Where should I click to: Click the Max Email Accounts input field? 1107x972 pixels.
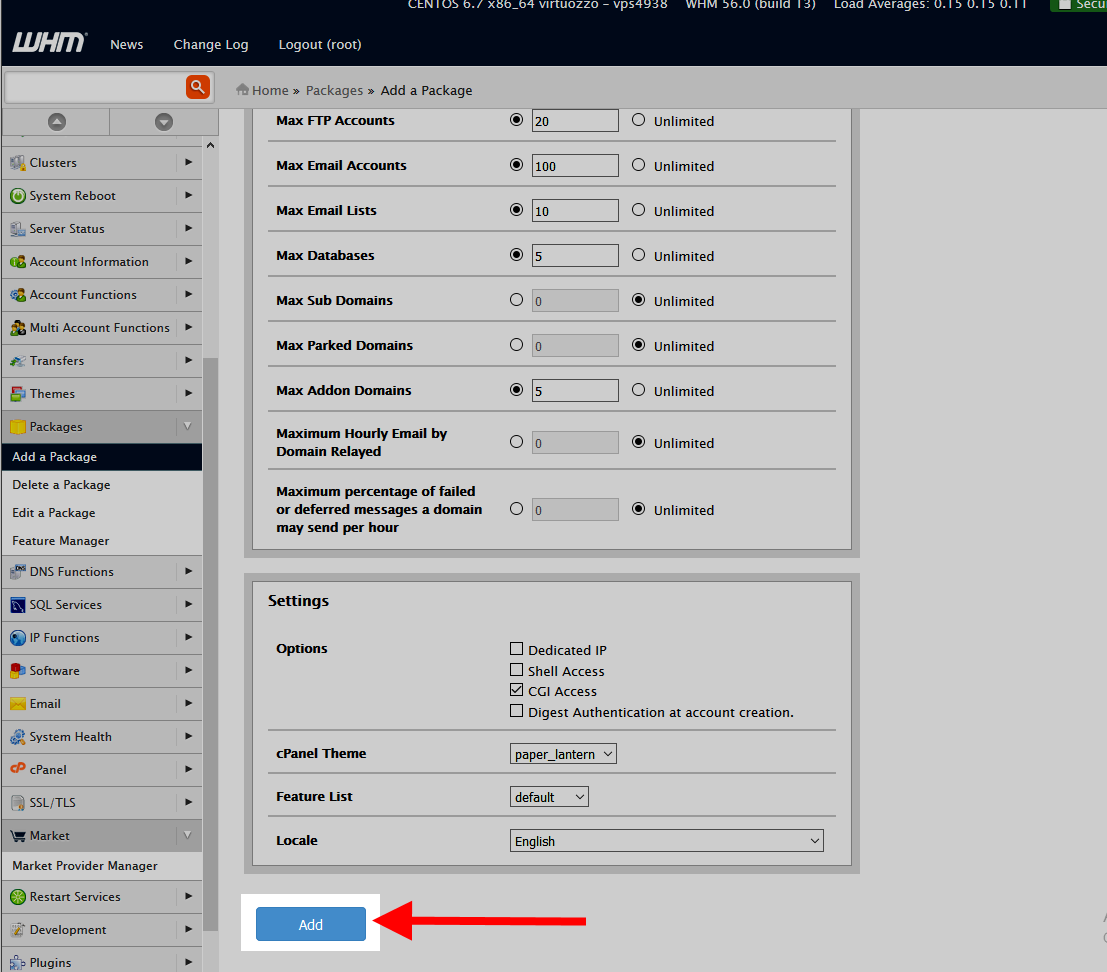click(x=575, y=166)
